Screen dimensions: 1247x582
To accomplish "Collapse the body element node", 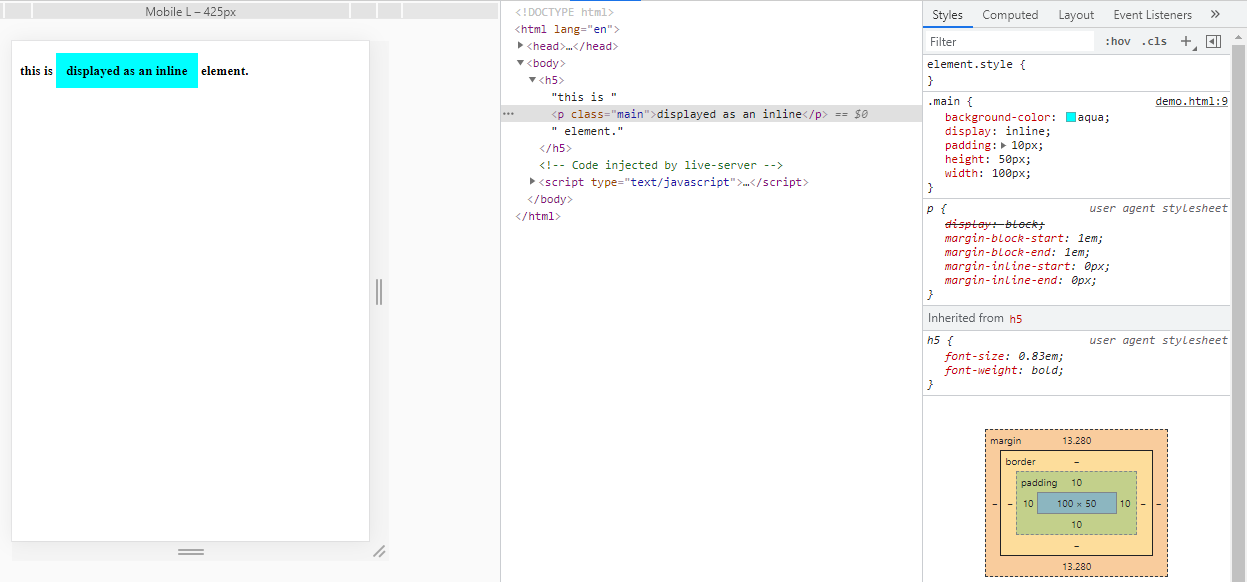I will 521,63.
